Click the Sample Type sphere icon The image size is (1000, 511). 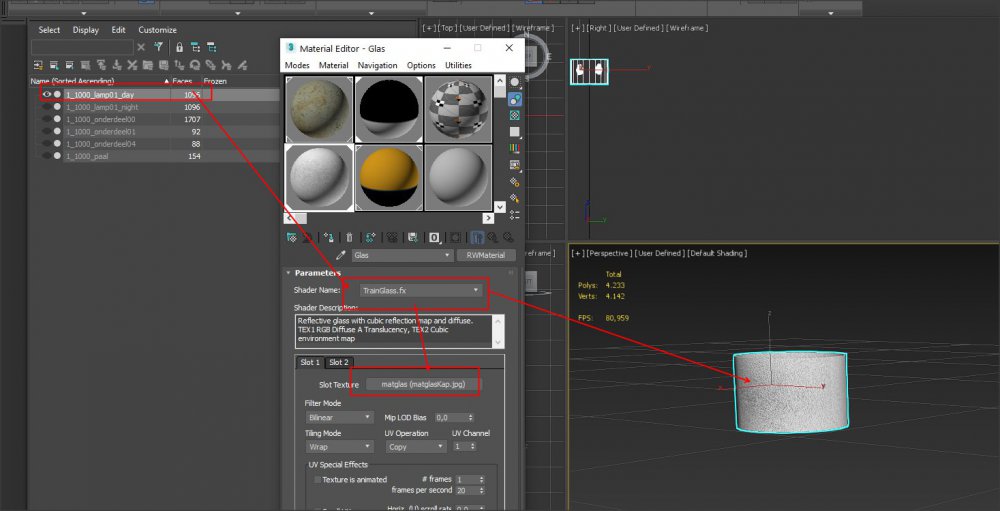tap(515, 82)
